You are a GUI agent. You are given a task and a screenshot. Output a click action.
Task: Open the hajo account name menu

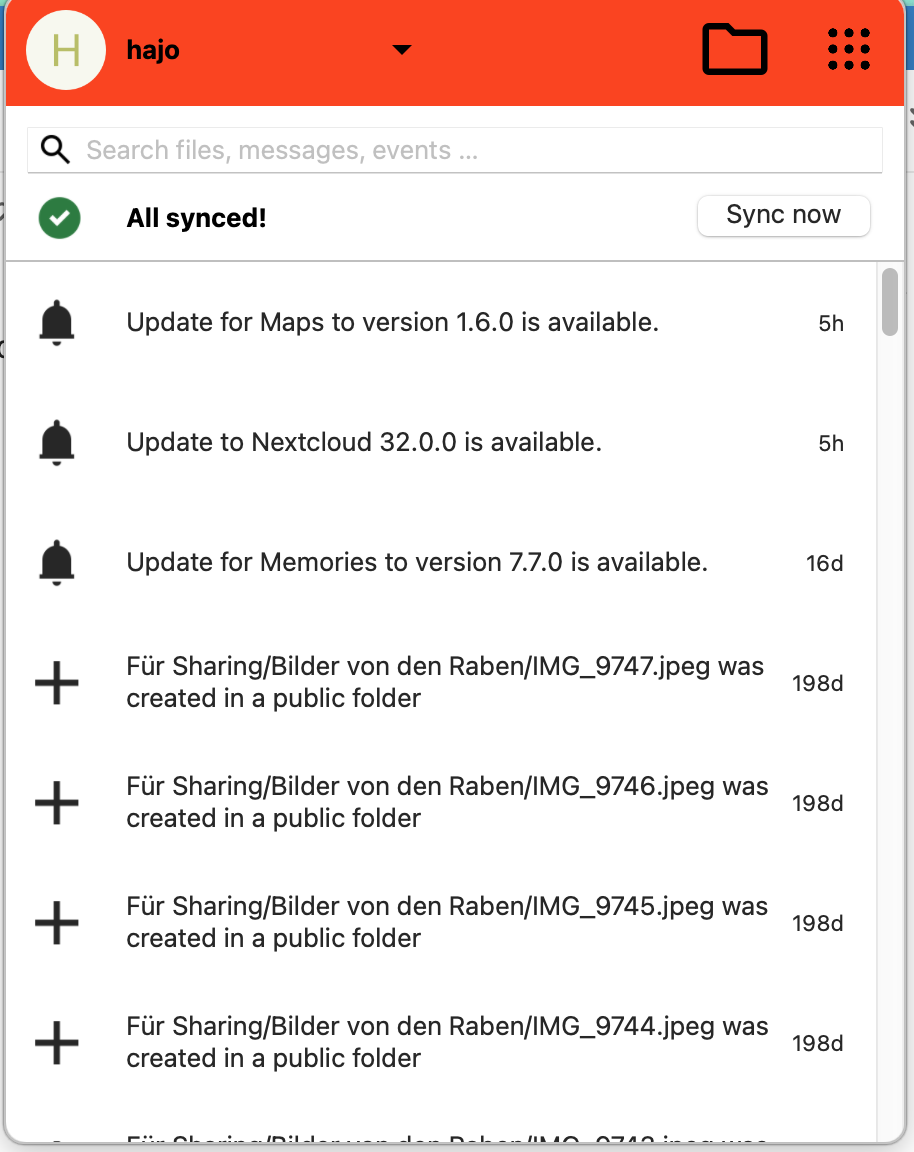[x=153, y=50]
